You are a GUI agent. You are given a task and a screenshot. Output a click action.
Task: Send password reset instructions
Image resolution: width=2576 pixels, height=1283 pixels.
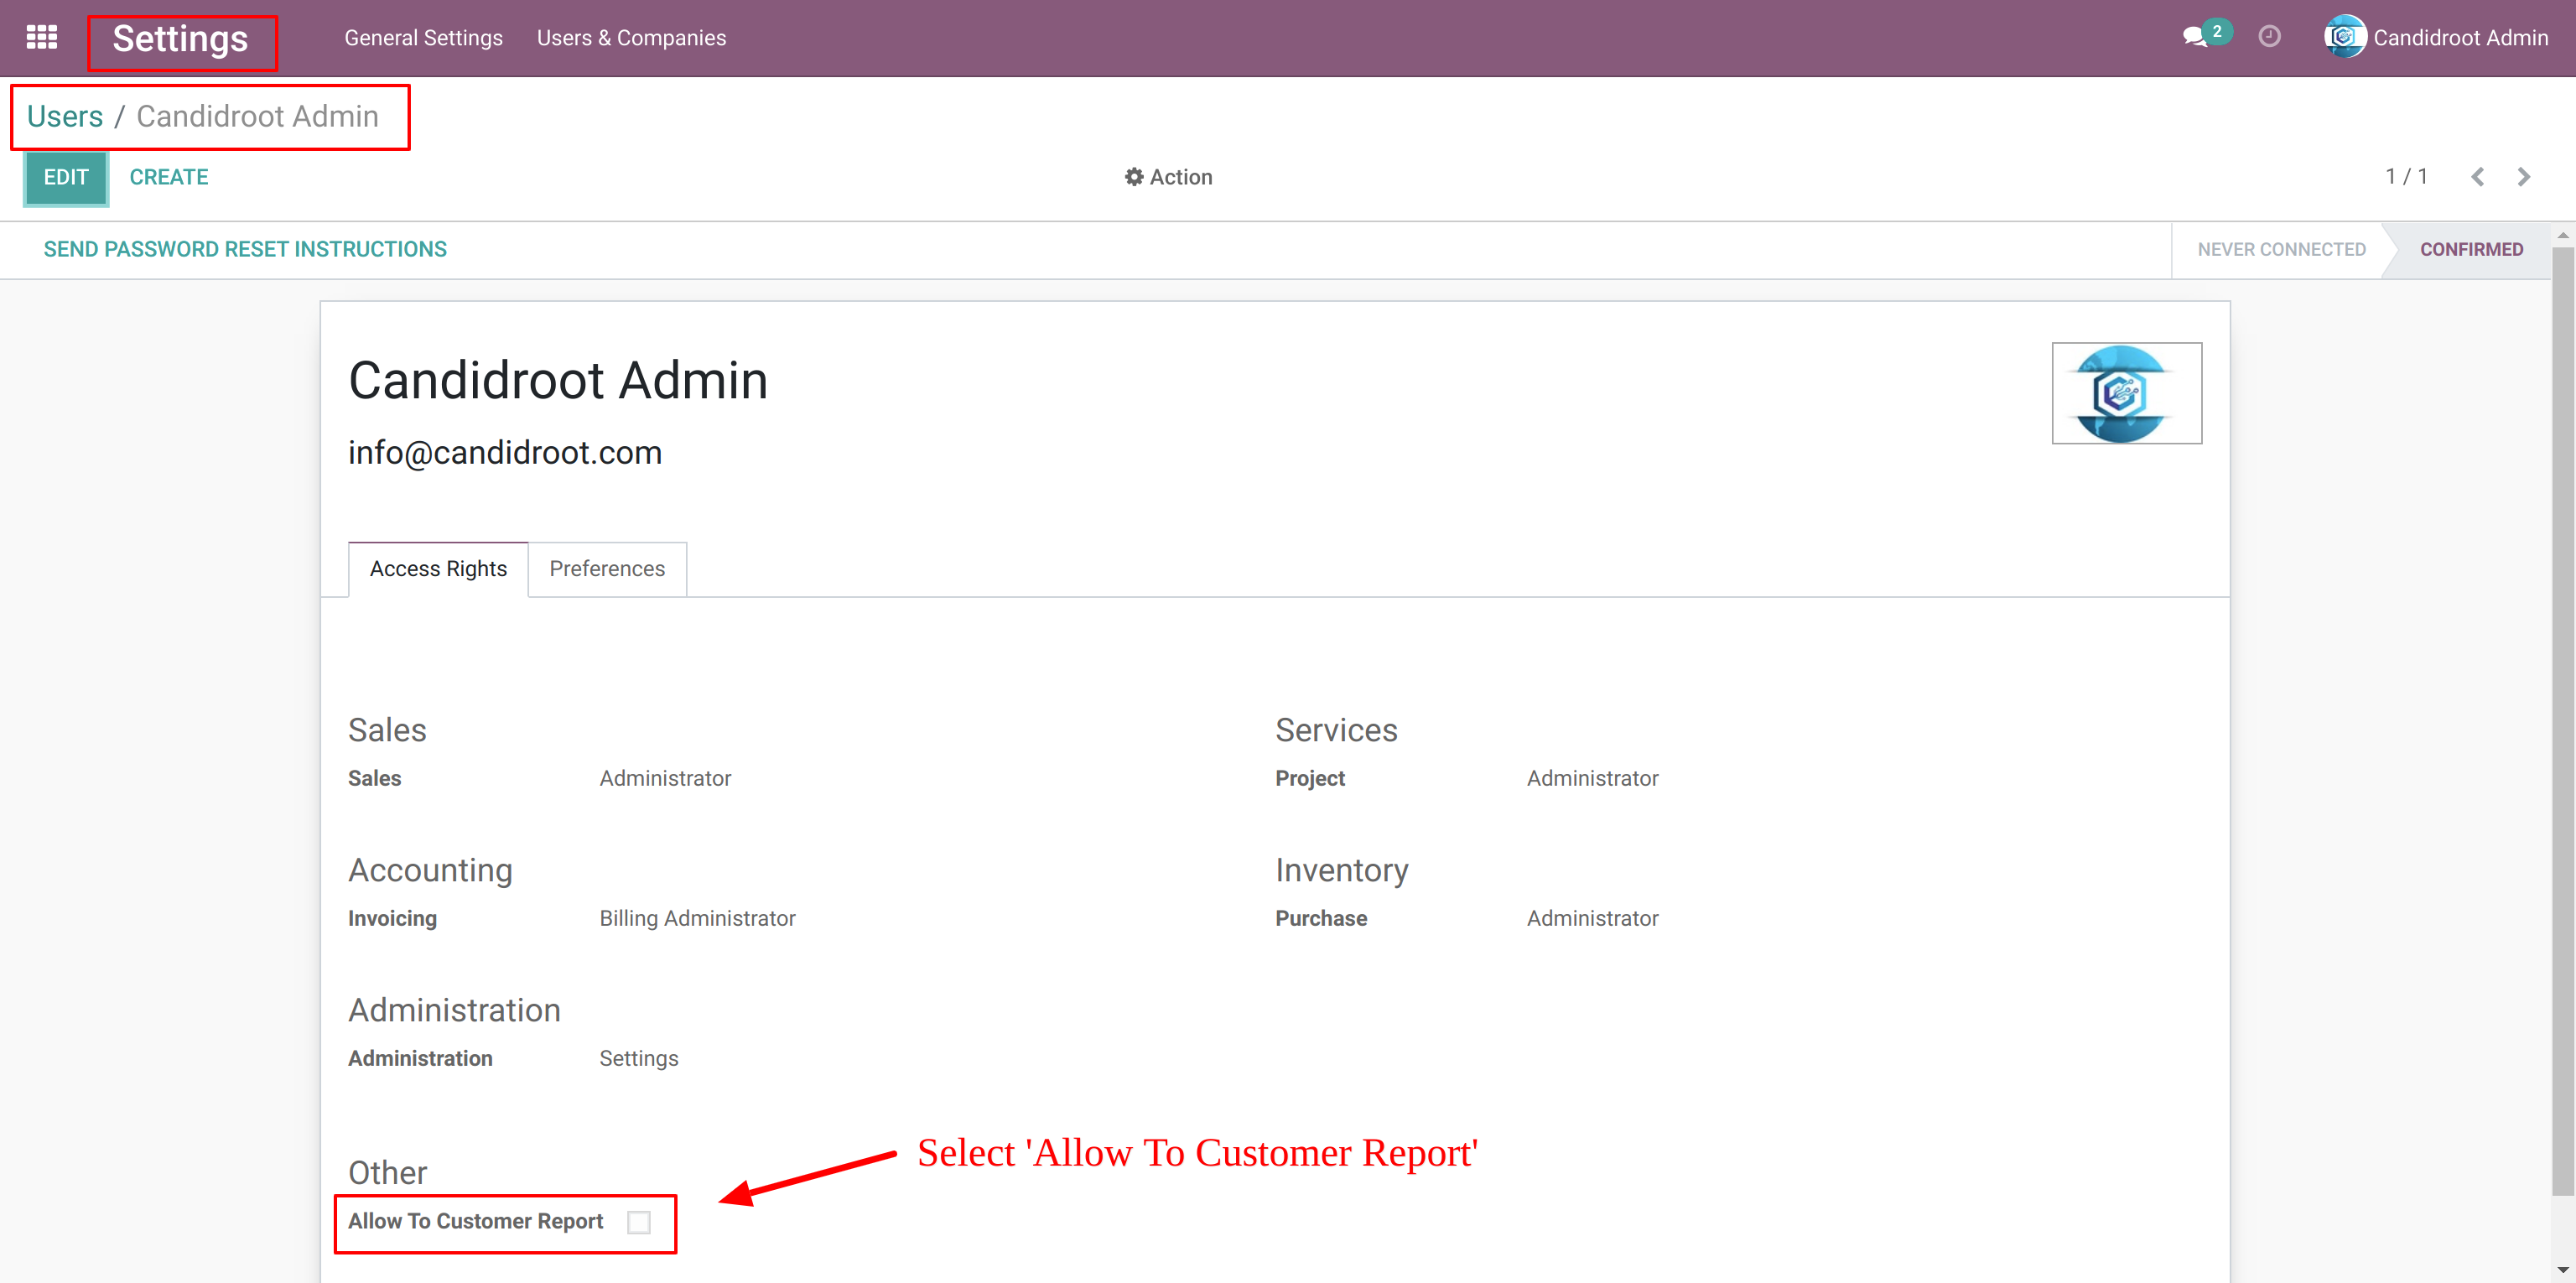[x=245, y=249]
